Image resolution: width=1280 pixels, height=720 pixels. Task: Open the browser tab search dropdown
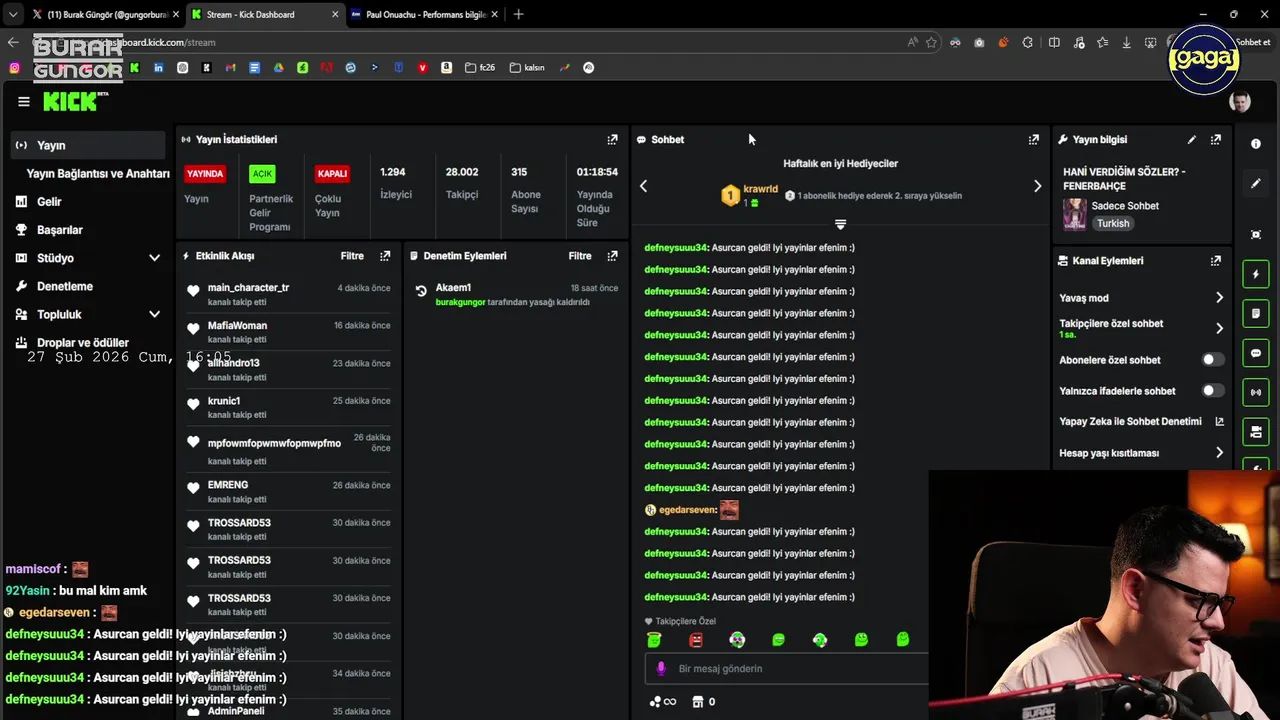(x=13, y=15)
